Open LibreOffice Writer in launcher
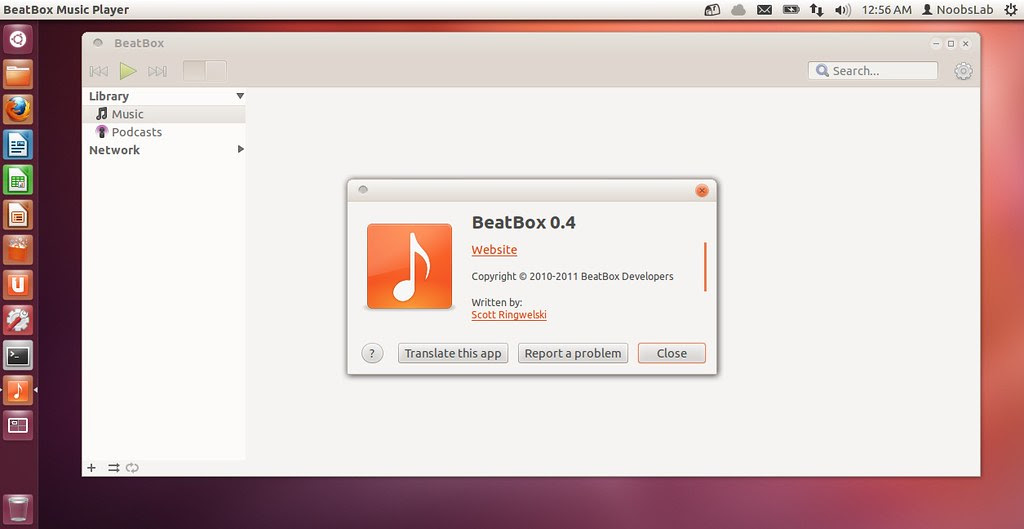Image resolution: width=1024 pixels, height=529 pixels. point(18,145)
